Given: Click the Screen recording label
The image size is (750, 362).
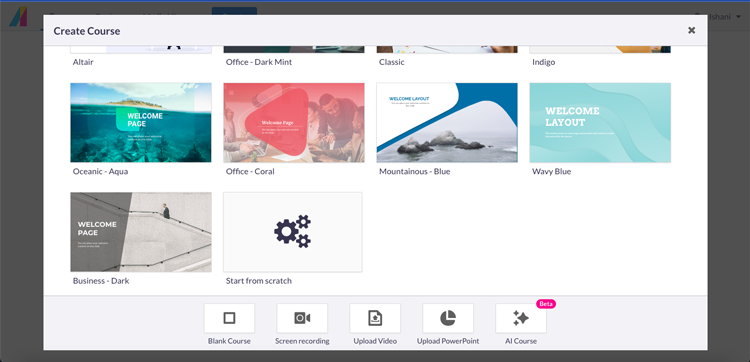Looking at the screenshot, I should click(x=302, y=341).
